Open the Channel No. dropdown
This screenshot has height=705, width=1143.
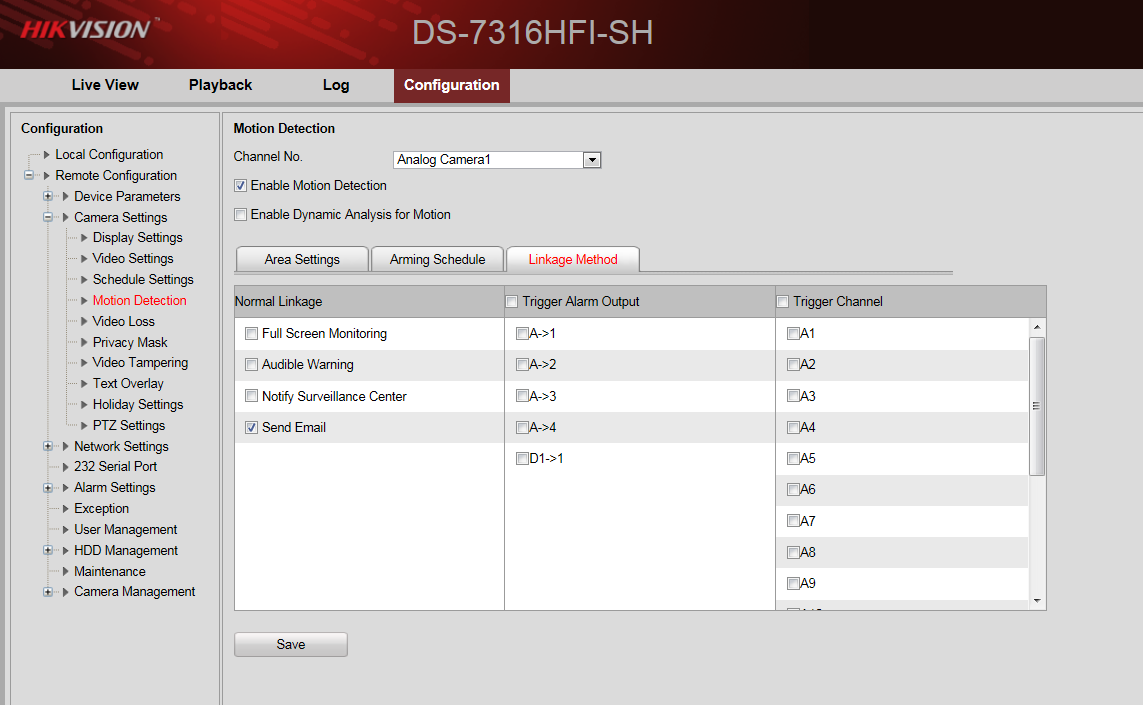click(x=497, y=160)
